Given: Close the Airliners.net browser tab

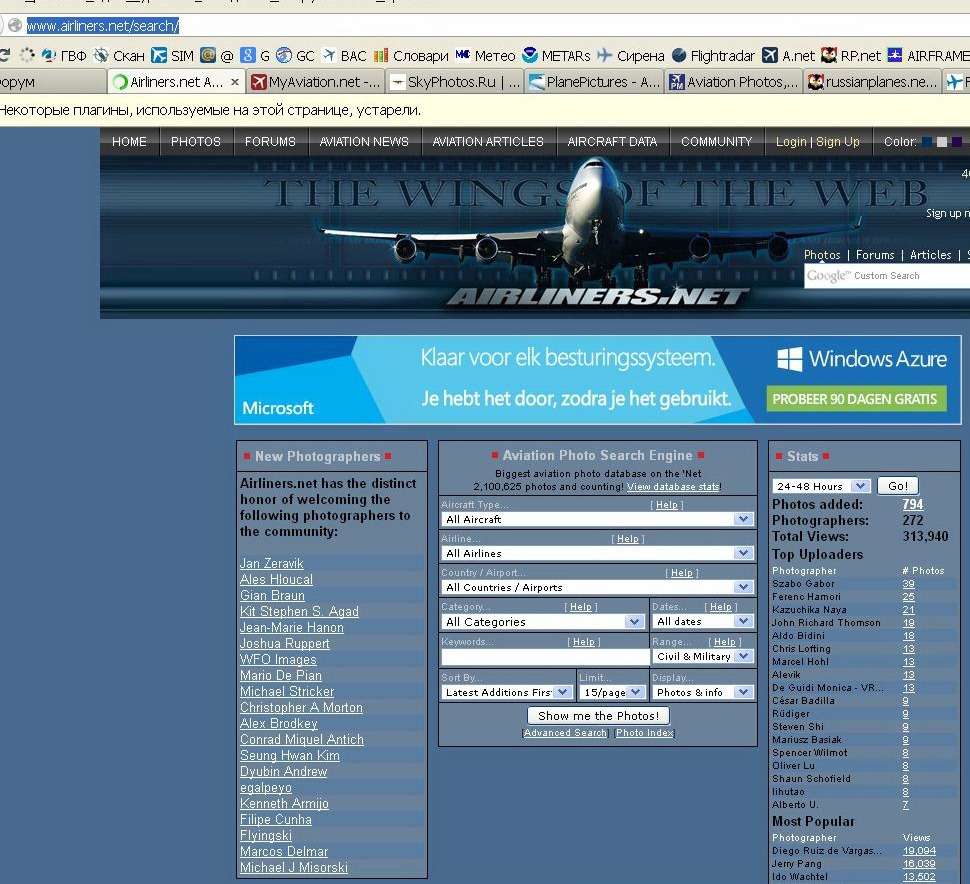Looking at the screenshot, I should (234, 82).
